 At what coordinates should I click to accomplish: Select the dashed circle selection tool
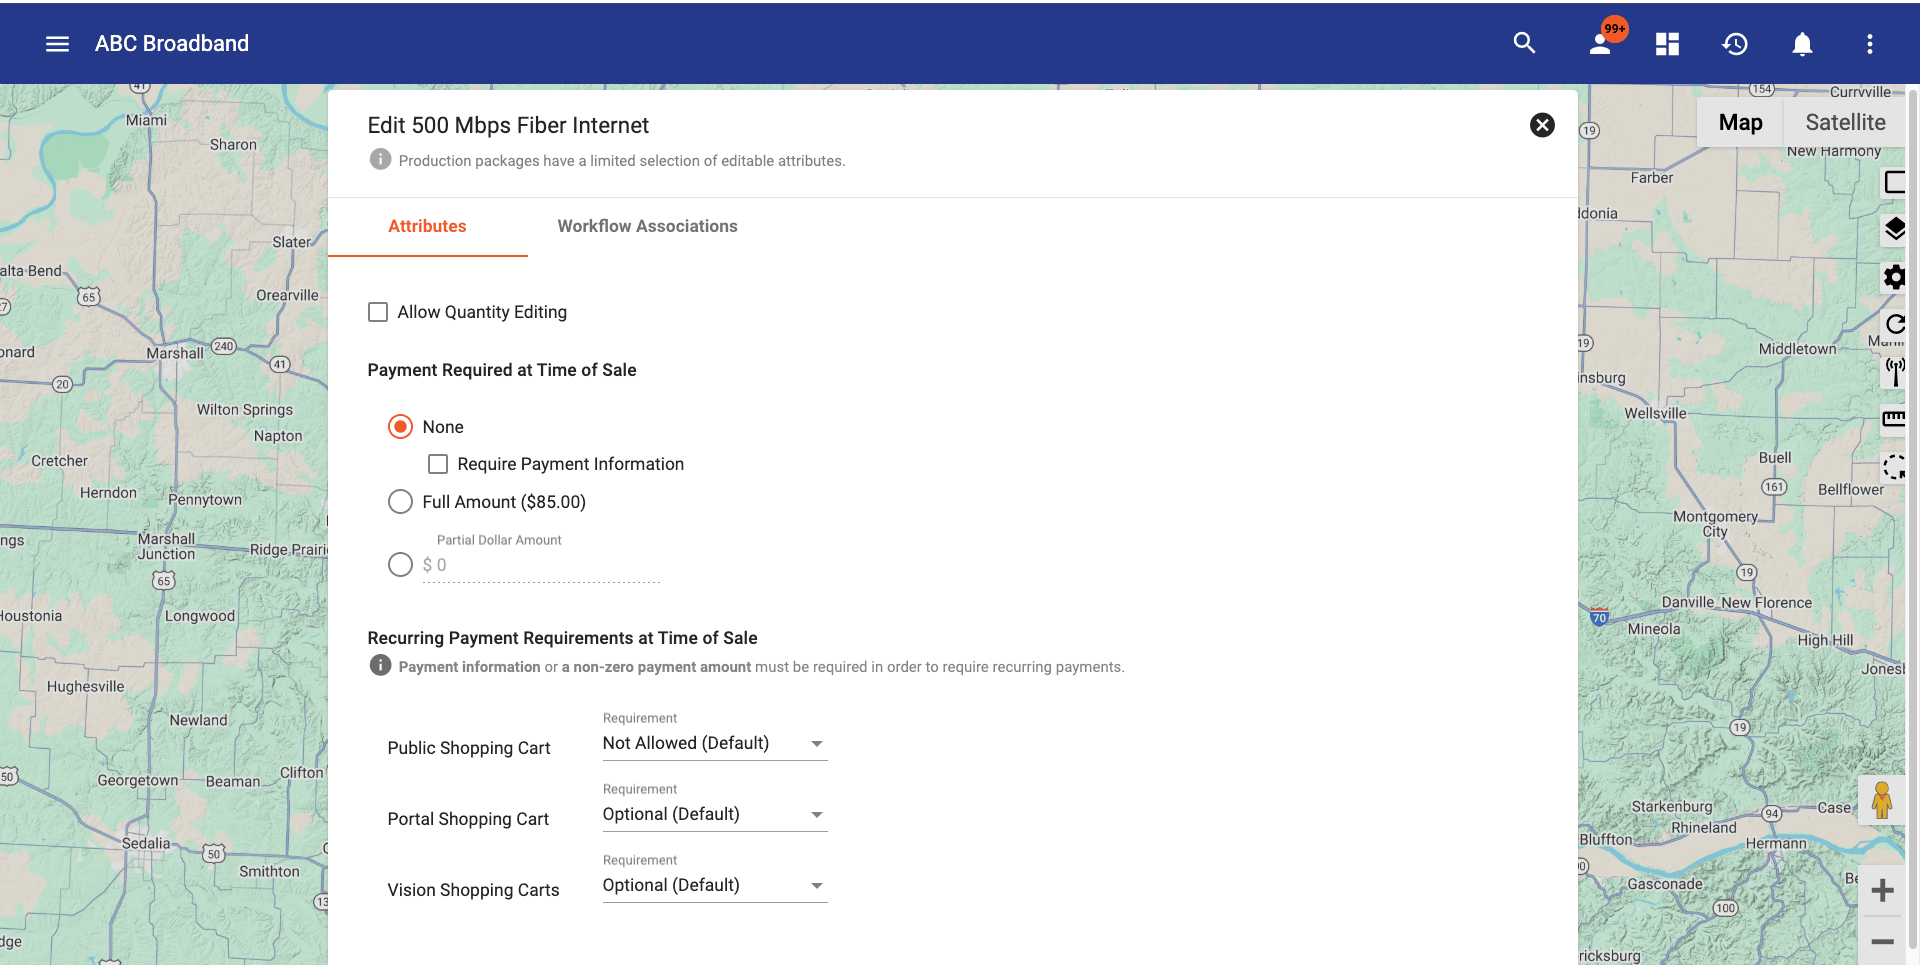point(1895,466)
